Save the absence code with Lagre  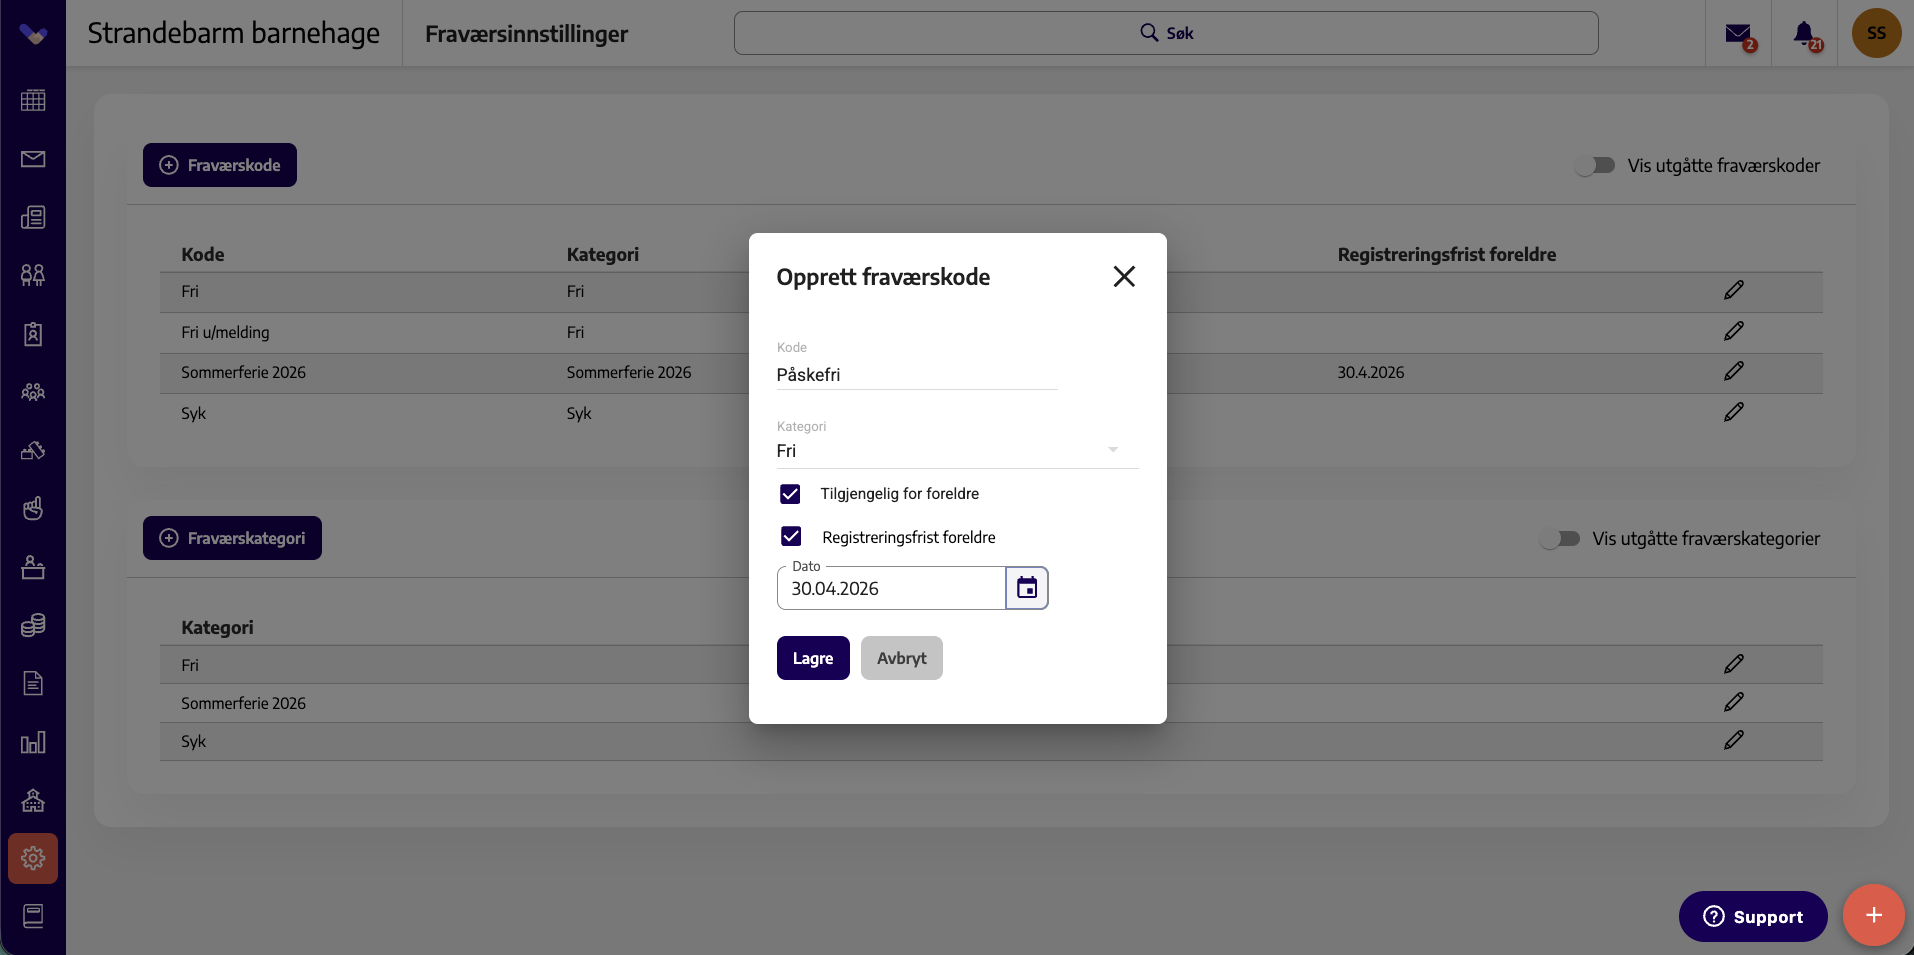pos(813,658)
